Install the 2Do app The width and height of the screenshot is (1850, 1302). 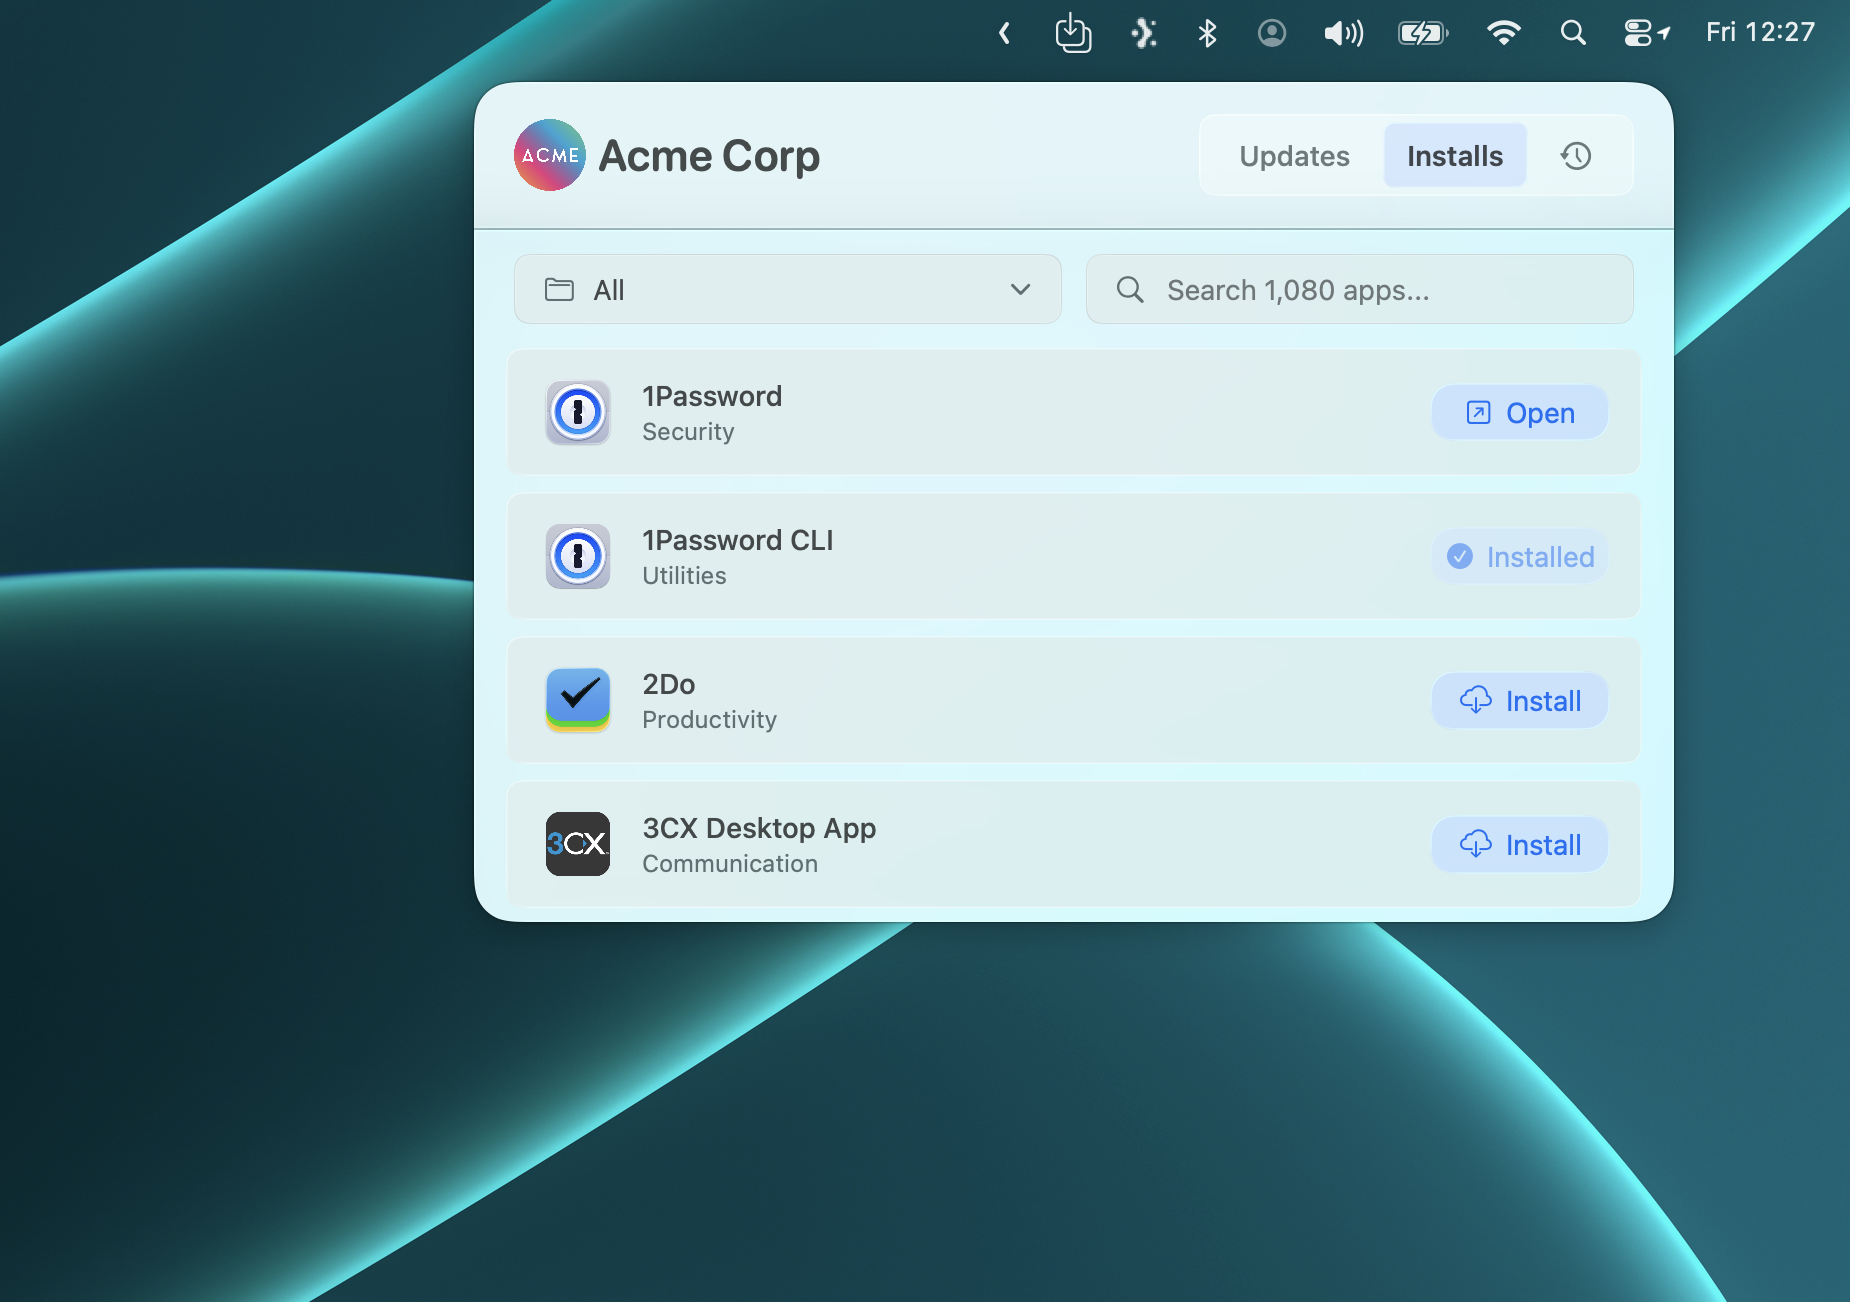coord(1519,700)
